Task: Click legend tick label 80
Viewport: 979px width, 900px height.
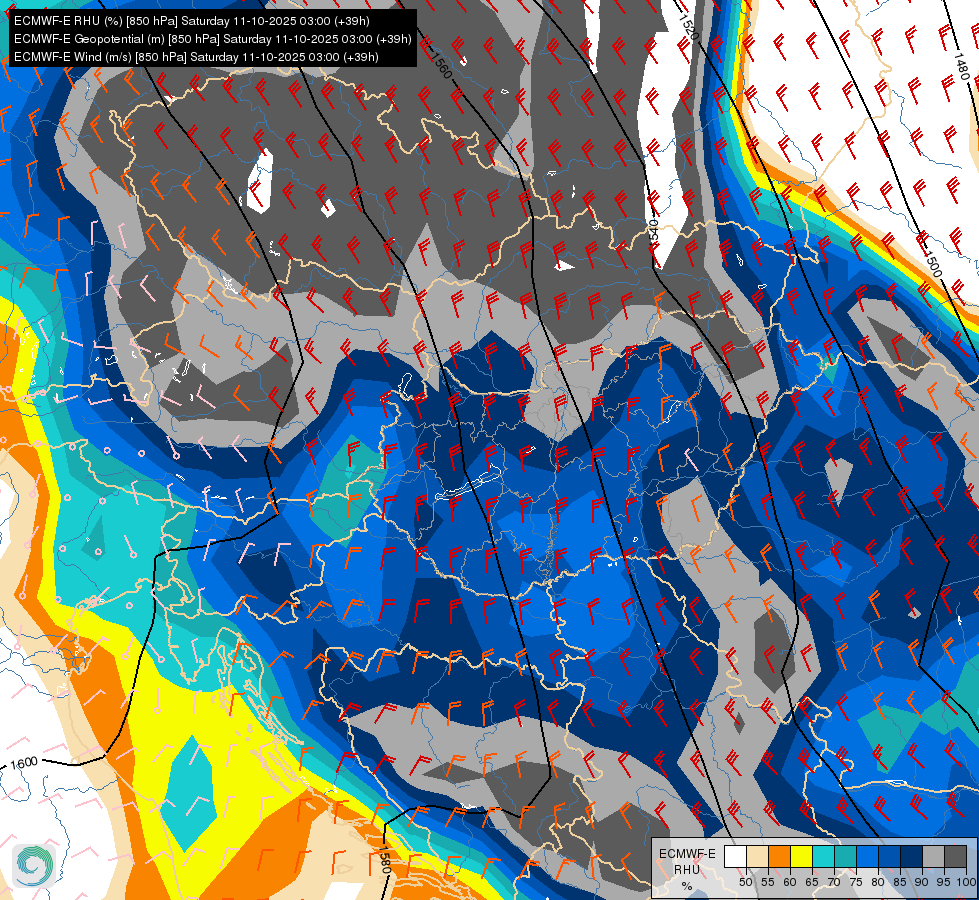Action: pos(878,882)
